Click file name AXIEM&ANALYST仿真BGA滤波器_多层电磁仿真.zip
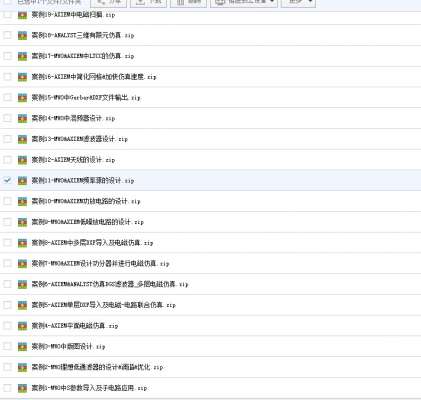421x400 pixels. (110, 284)
